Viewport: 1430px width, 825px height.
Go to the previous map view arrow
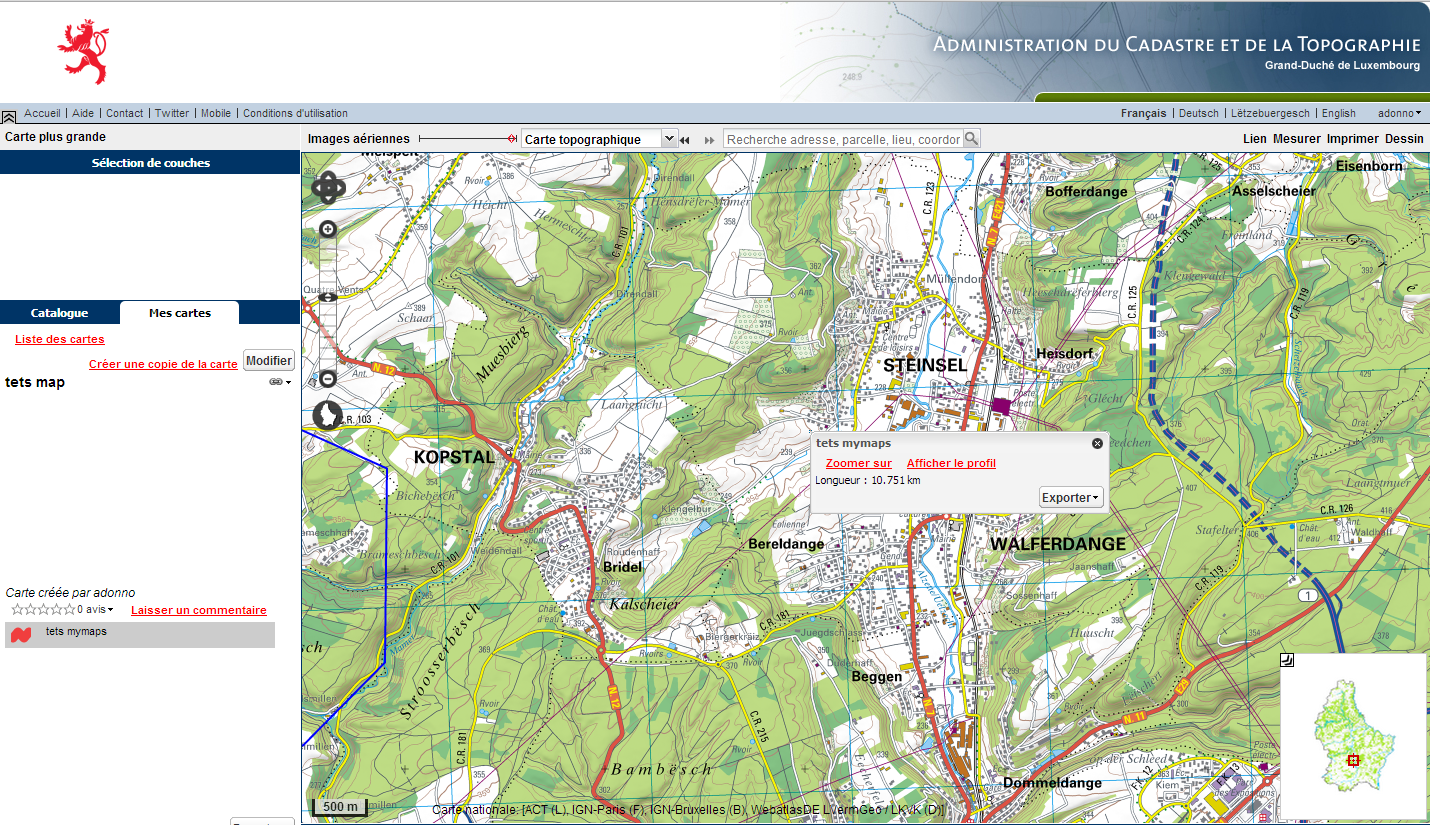click(685, 140)
